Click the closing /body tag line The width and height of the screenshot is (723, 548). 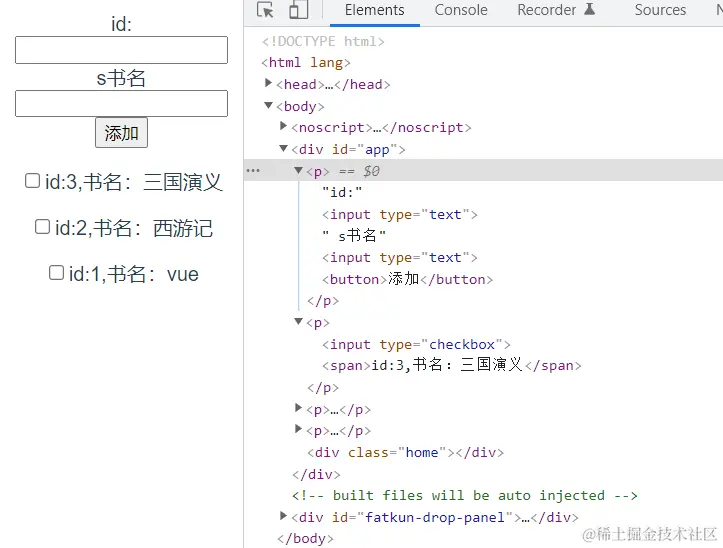coord(305,538)
